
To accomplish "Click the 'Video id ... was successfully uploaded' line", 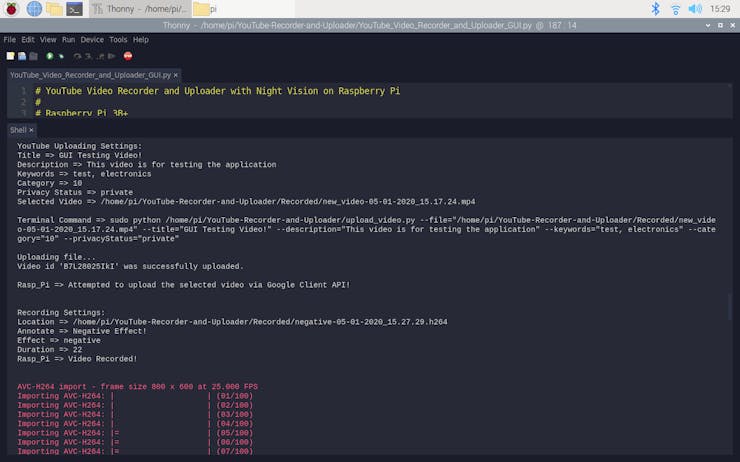I will pos(130,267).
